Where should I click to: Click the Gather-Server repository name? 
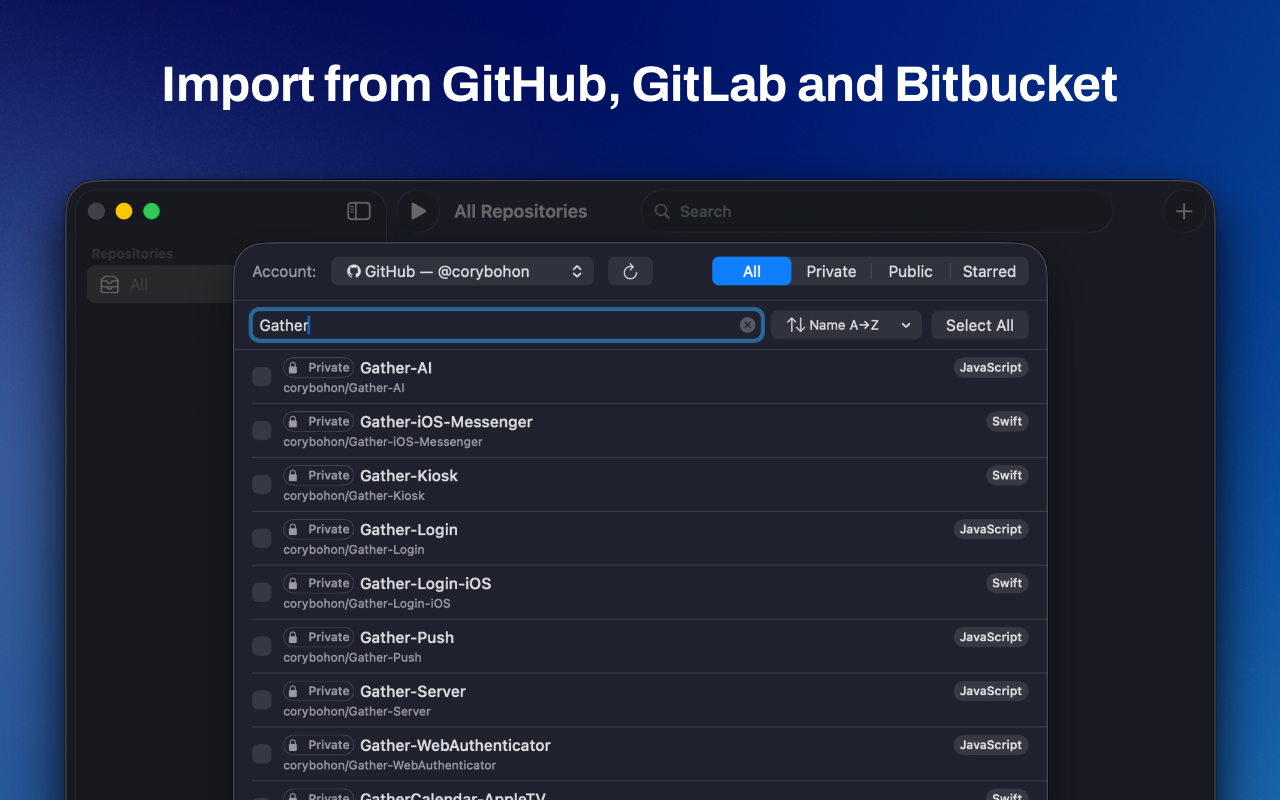(413, 692)
